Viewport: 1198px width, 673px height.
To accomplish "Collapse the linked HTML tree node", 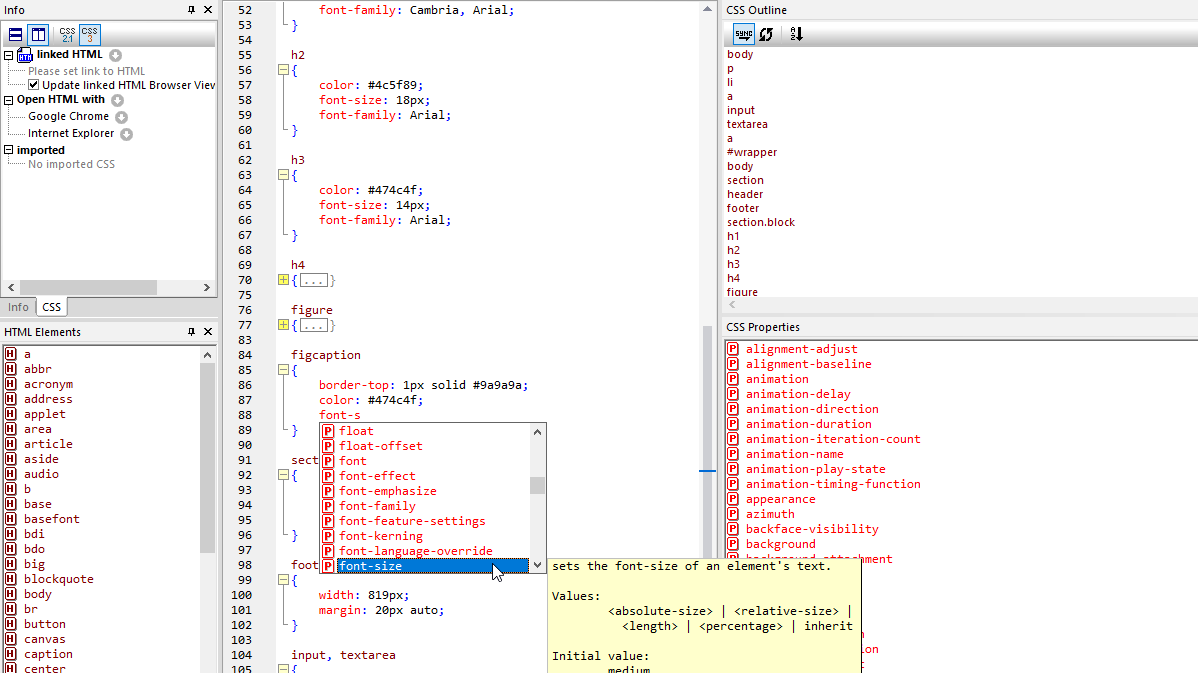I will pos(8,55).
